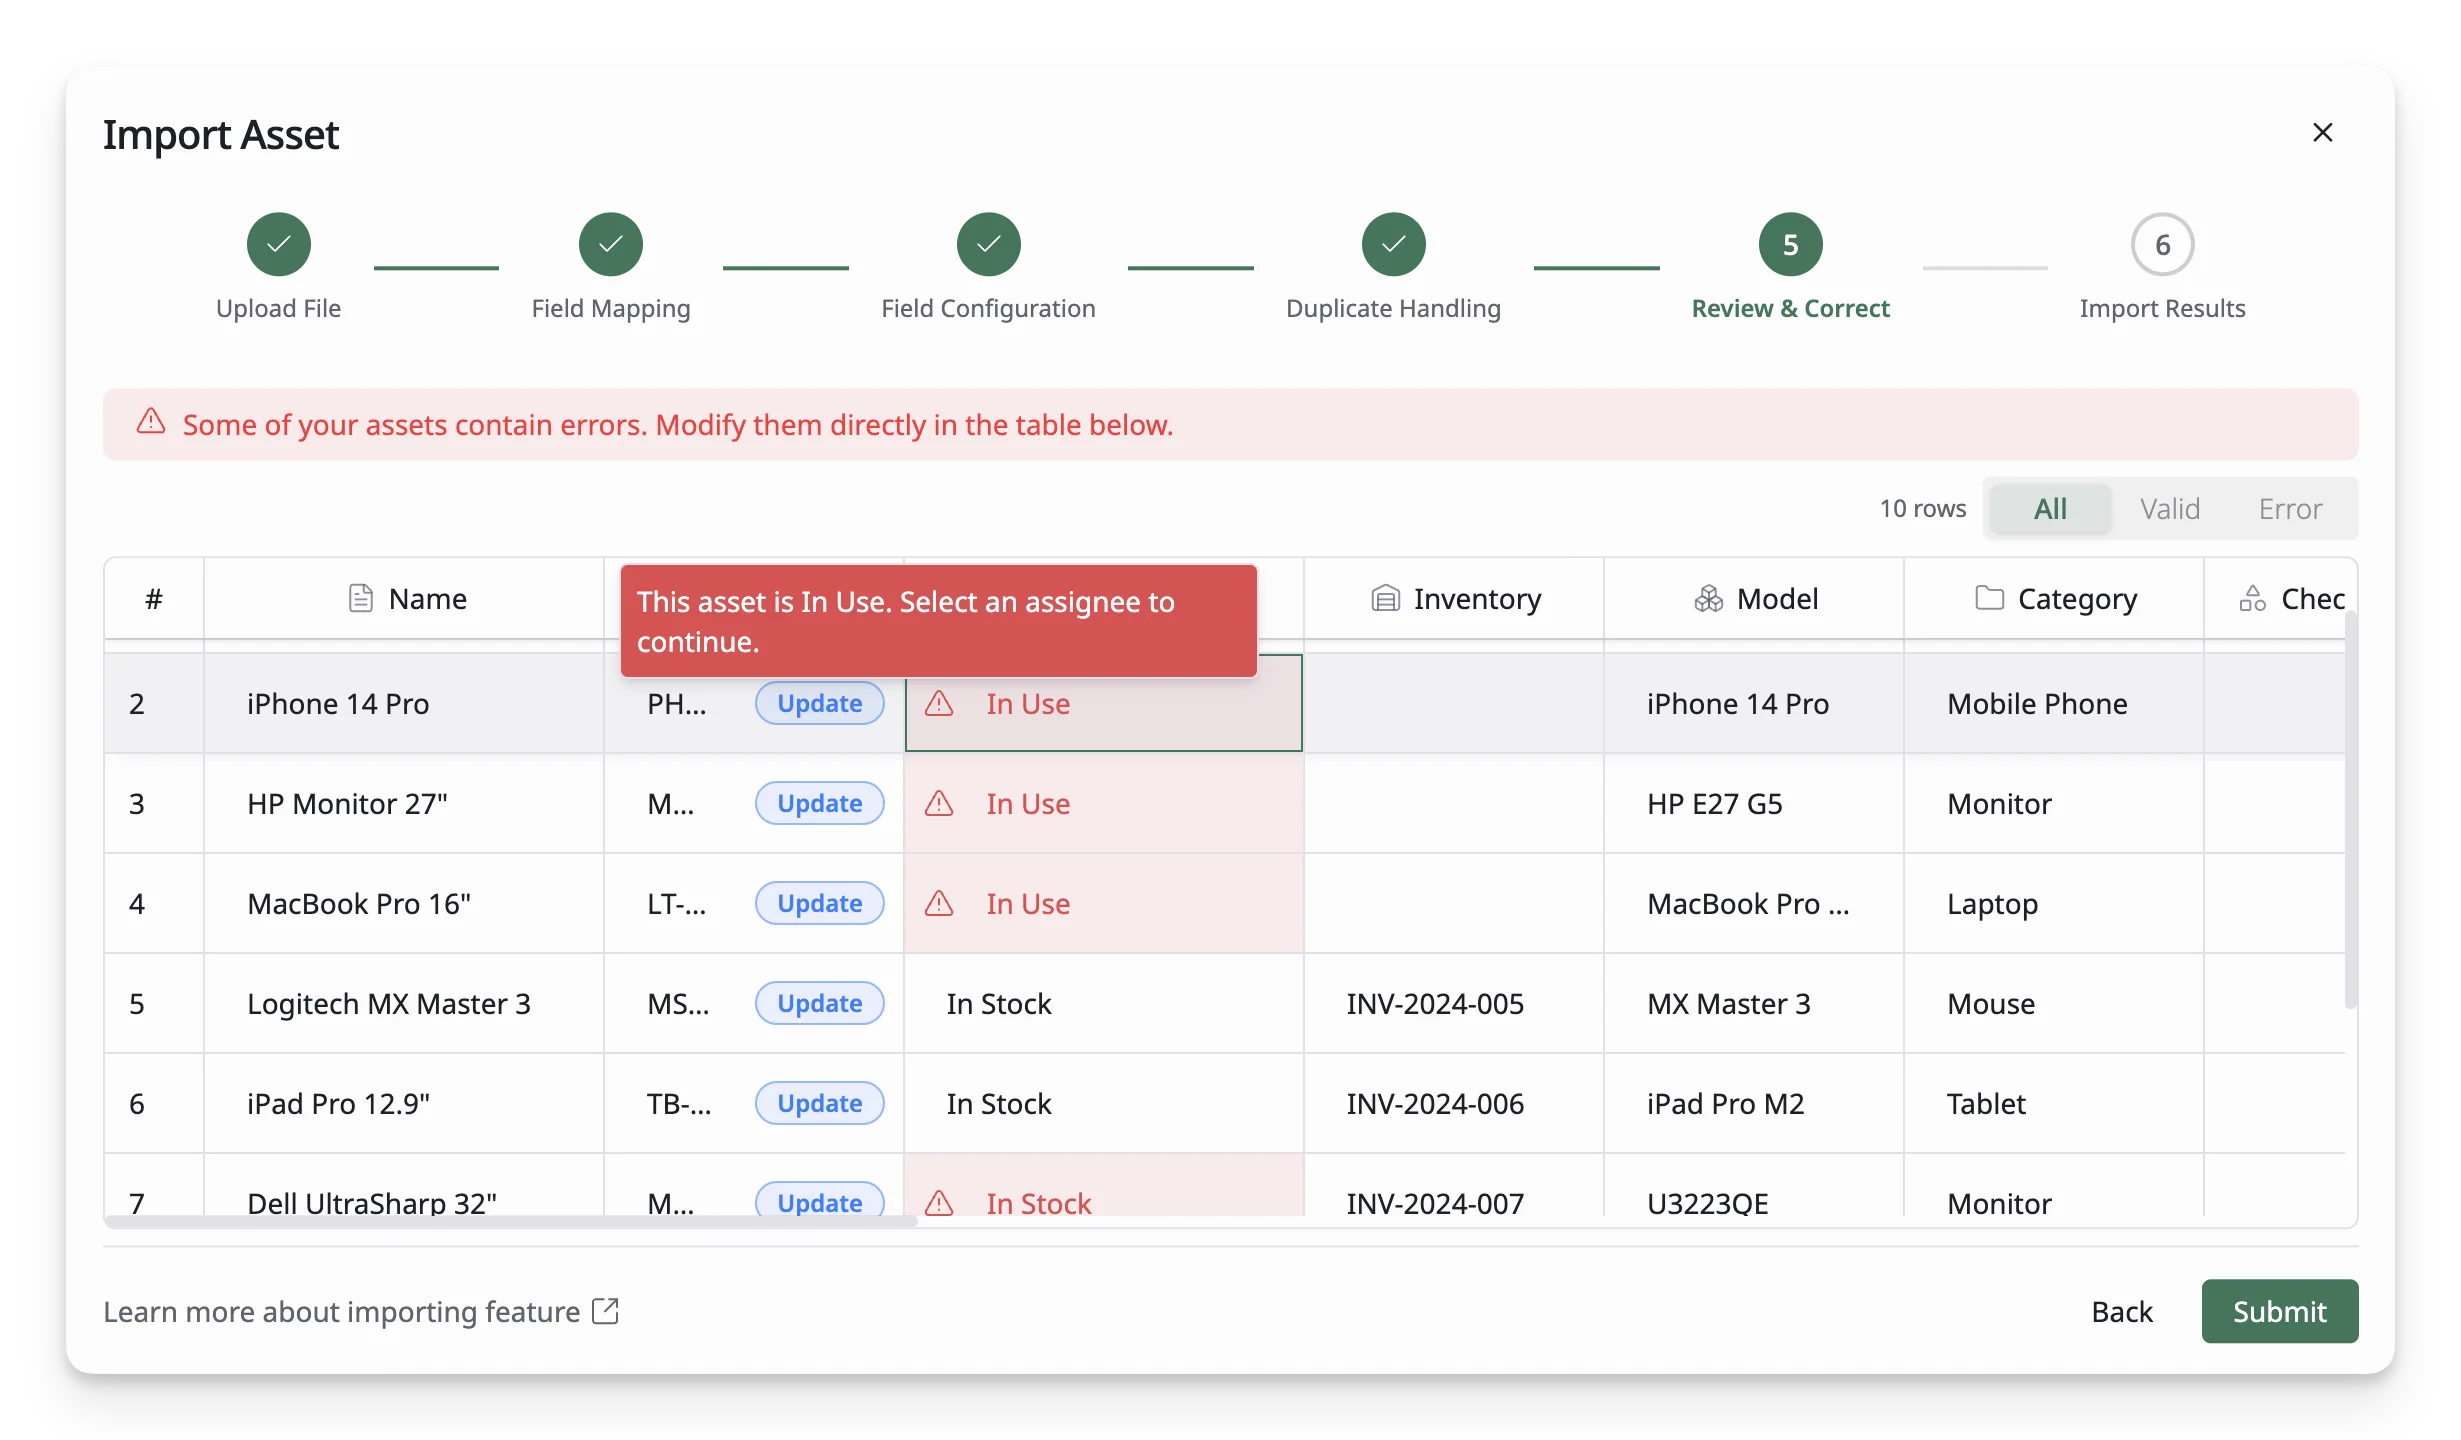Submit the asset import

point(2279,1311)
